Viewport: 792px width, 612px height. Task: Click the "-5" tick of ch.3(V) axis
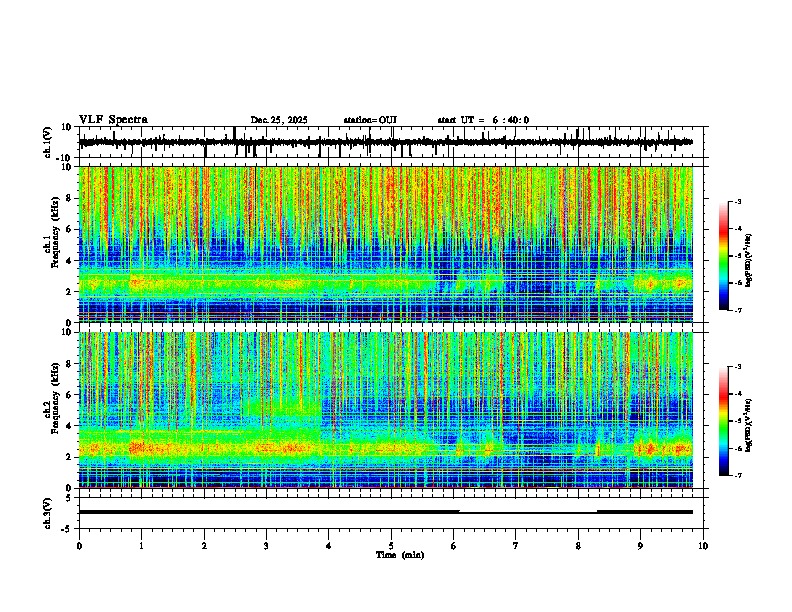pos(67,529)
